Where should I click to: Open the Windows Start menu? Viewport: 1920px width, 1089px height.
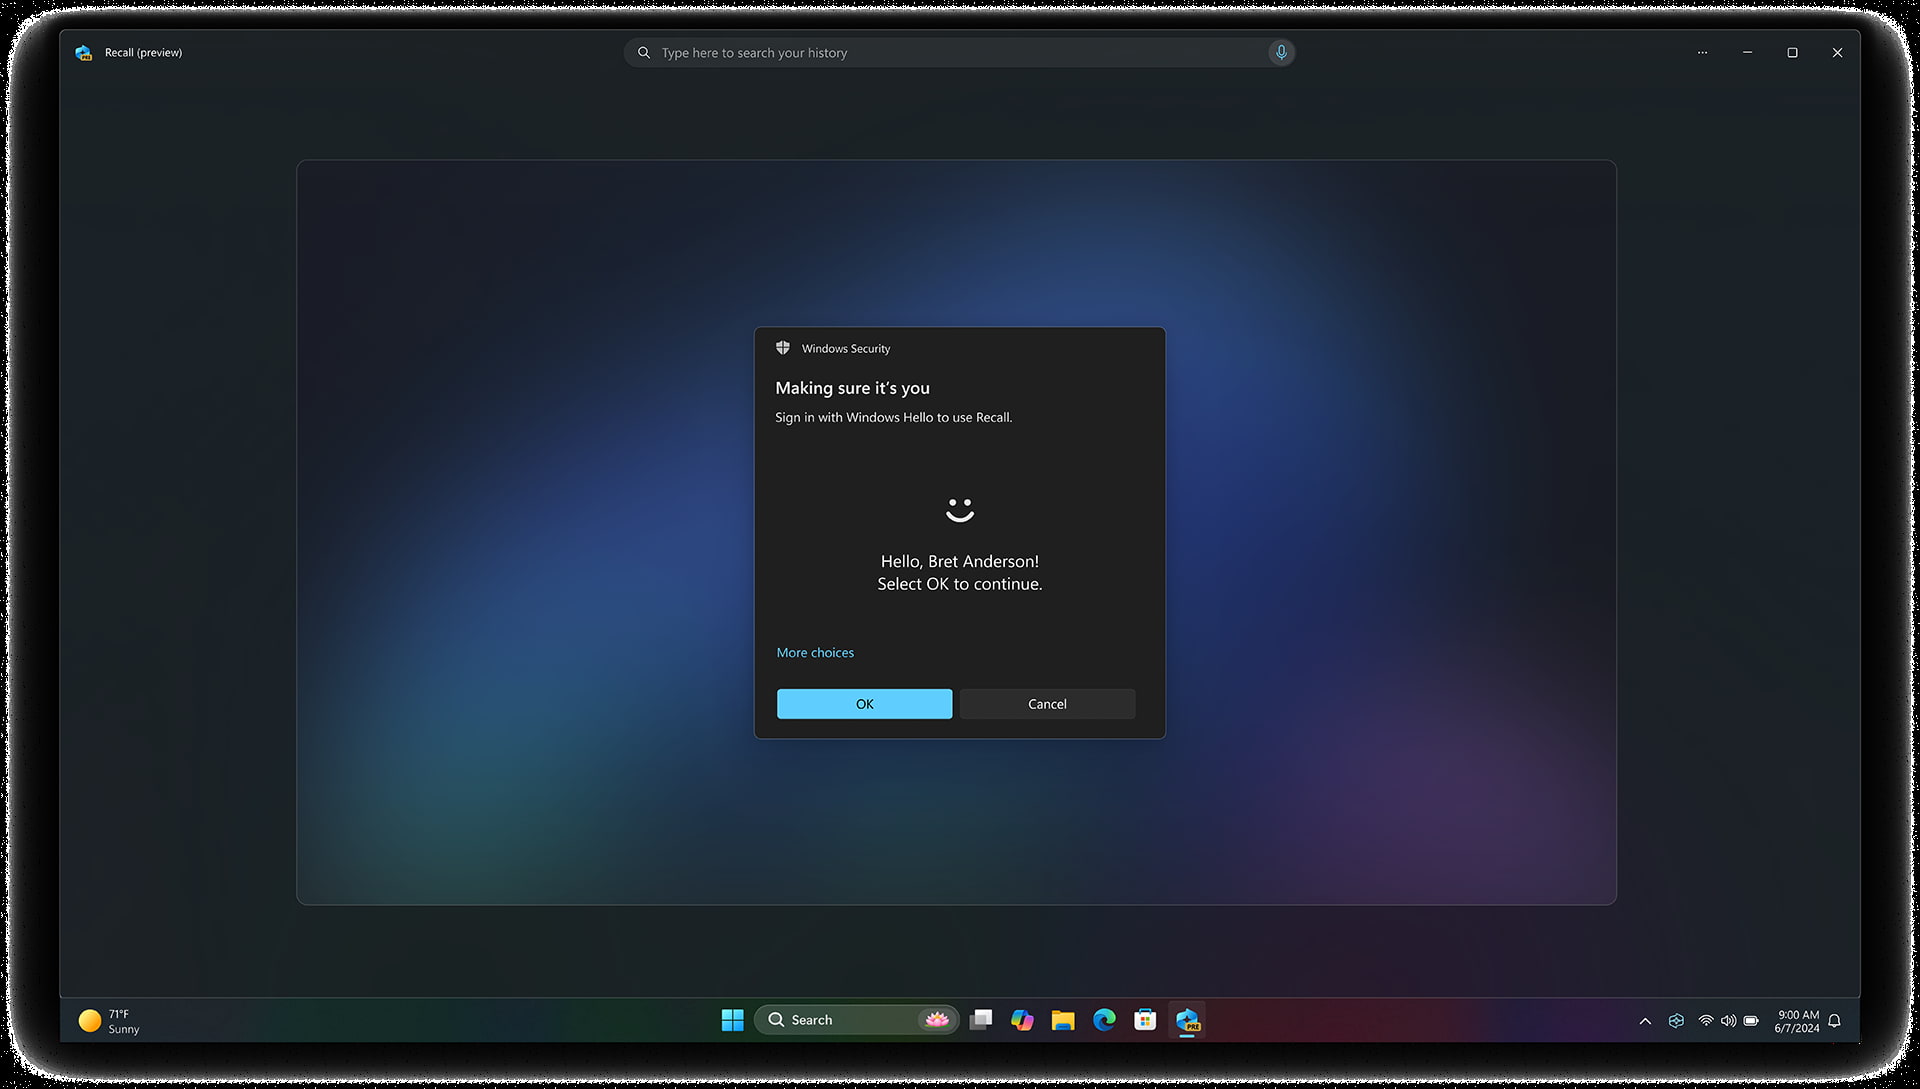click(732, 1020)
